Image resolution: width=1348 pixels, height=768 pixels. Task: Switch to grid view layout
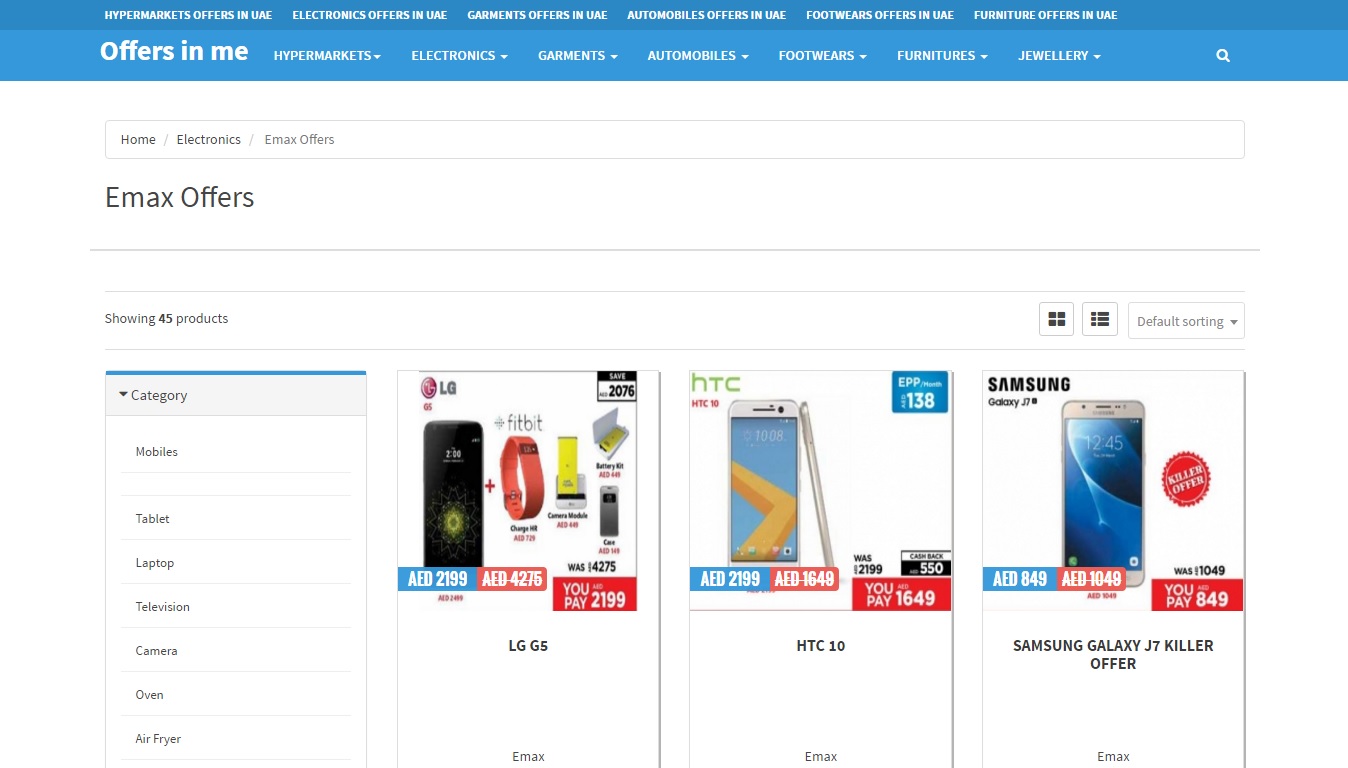(1056, 319)
